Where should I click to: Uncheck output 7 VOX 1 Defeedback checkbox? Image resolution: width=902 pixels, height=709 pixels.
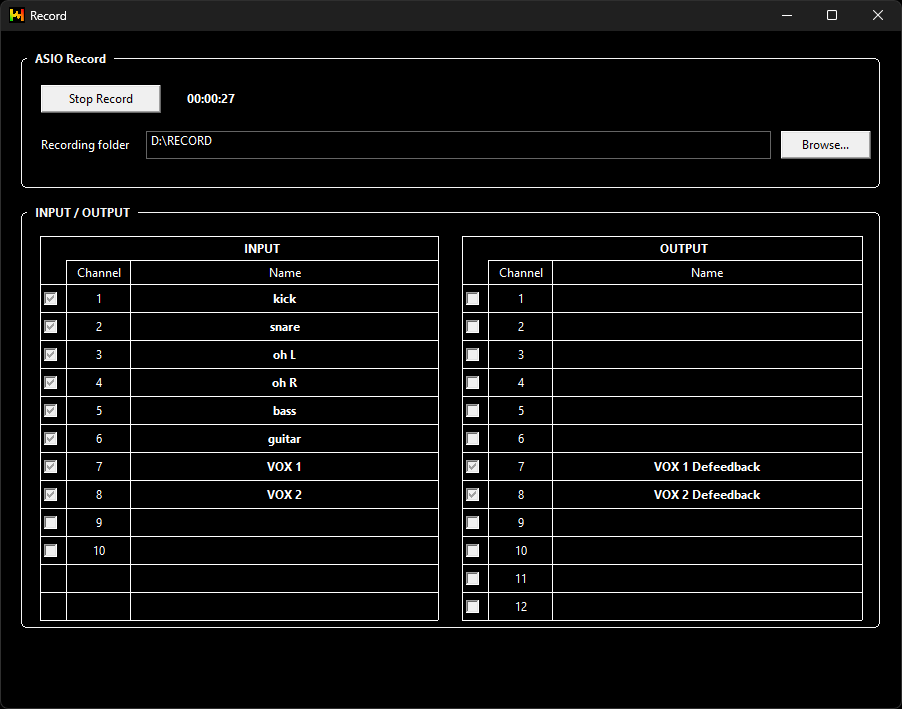point(472,467)
